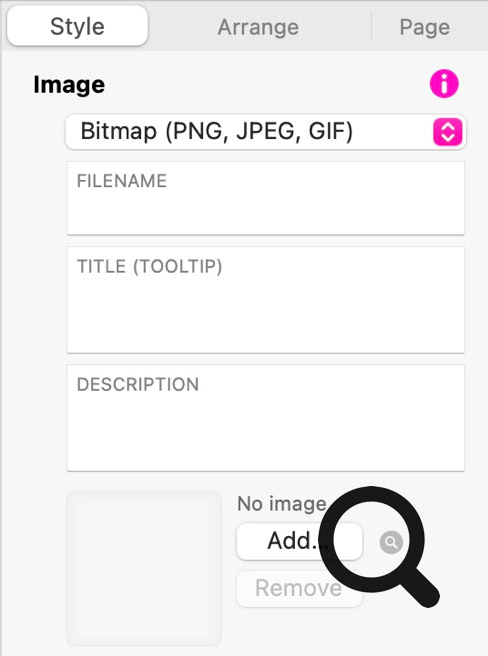This screenshot has height=656, width=488.
Task: Click the bold Image section heading
Action: click(69, 85)
